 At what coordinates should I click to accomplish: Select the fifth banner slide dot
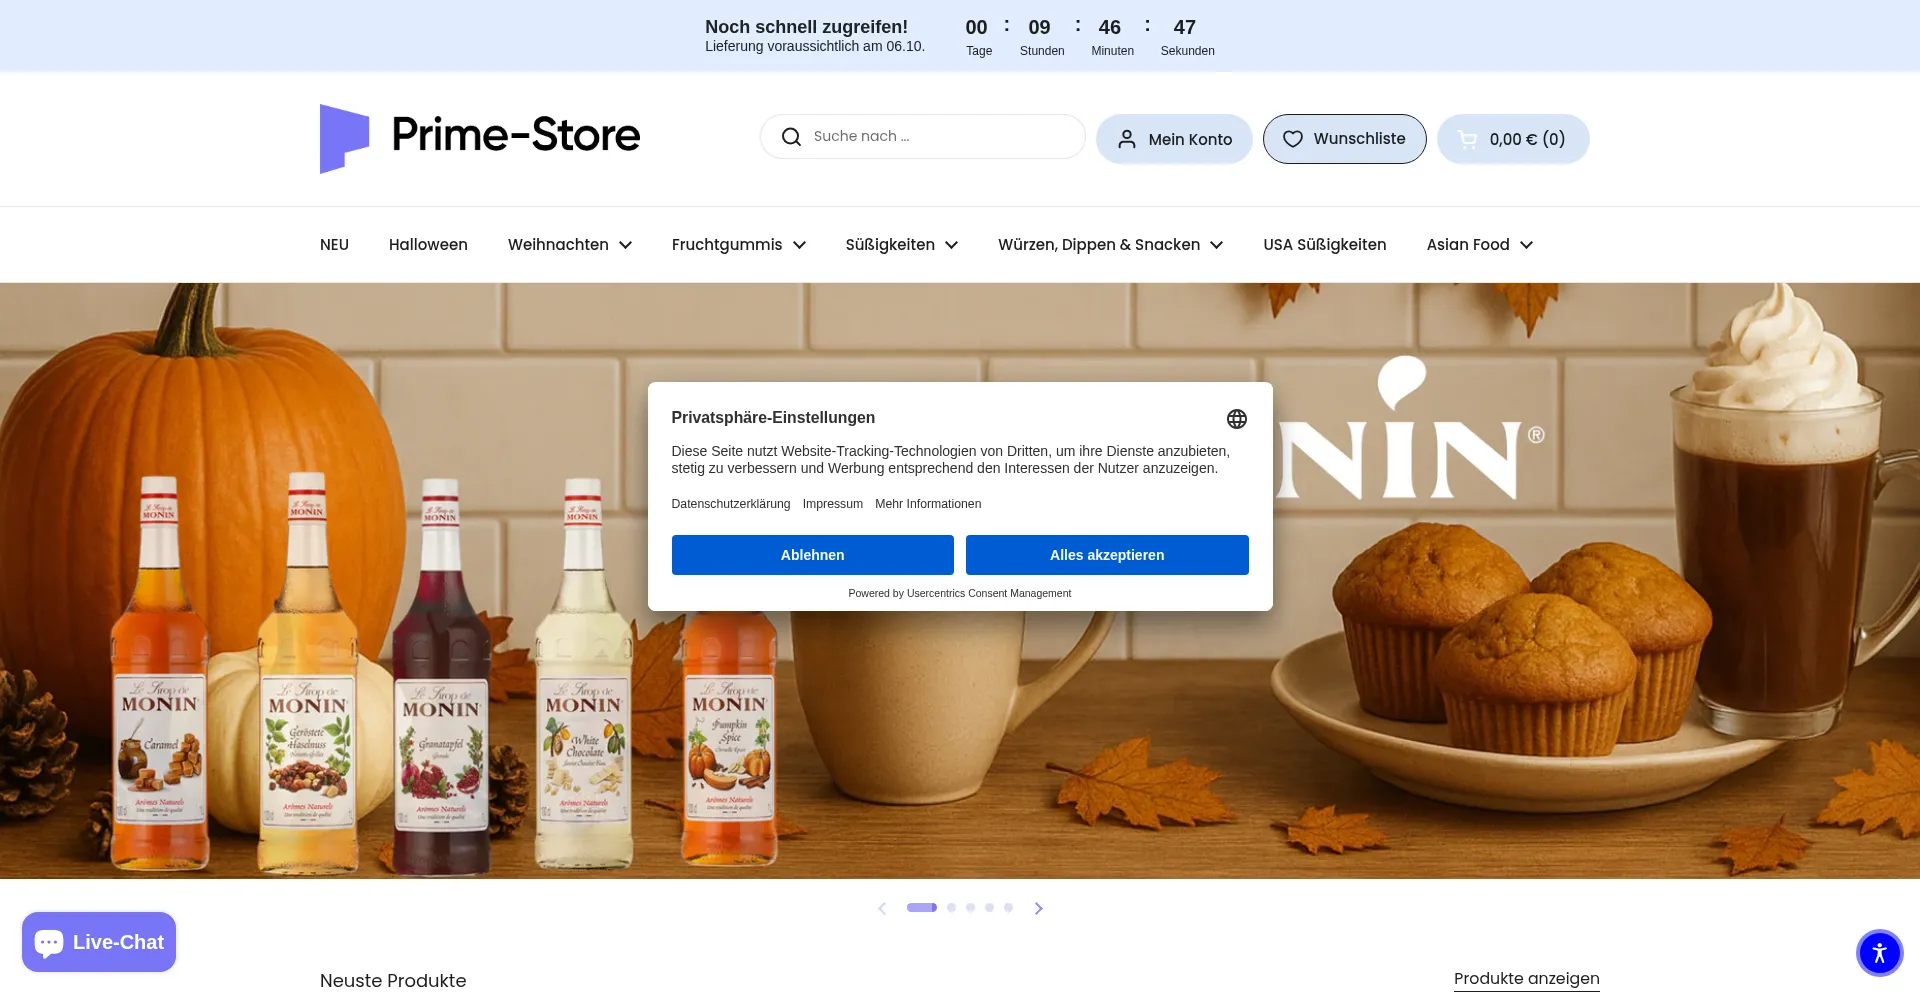pyautogui.click(x=1008, y=908)
